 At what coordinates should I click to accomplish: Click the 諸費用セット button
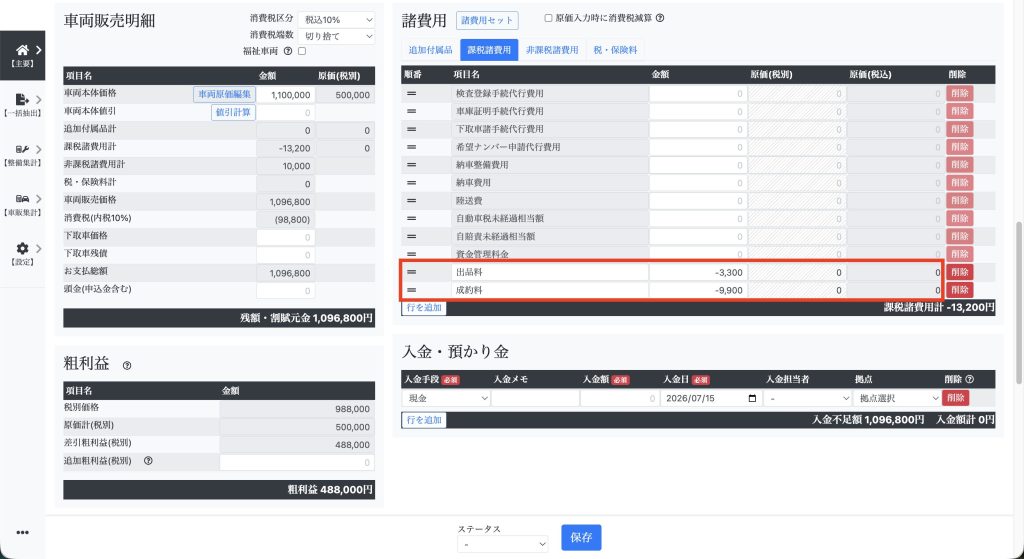487,20
